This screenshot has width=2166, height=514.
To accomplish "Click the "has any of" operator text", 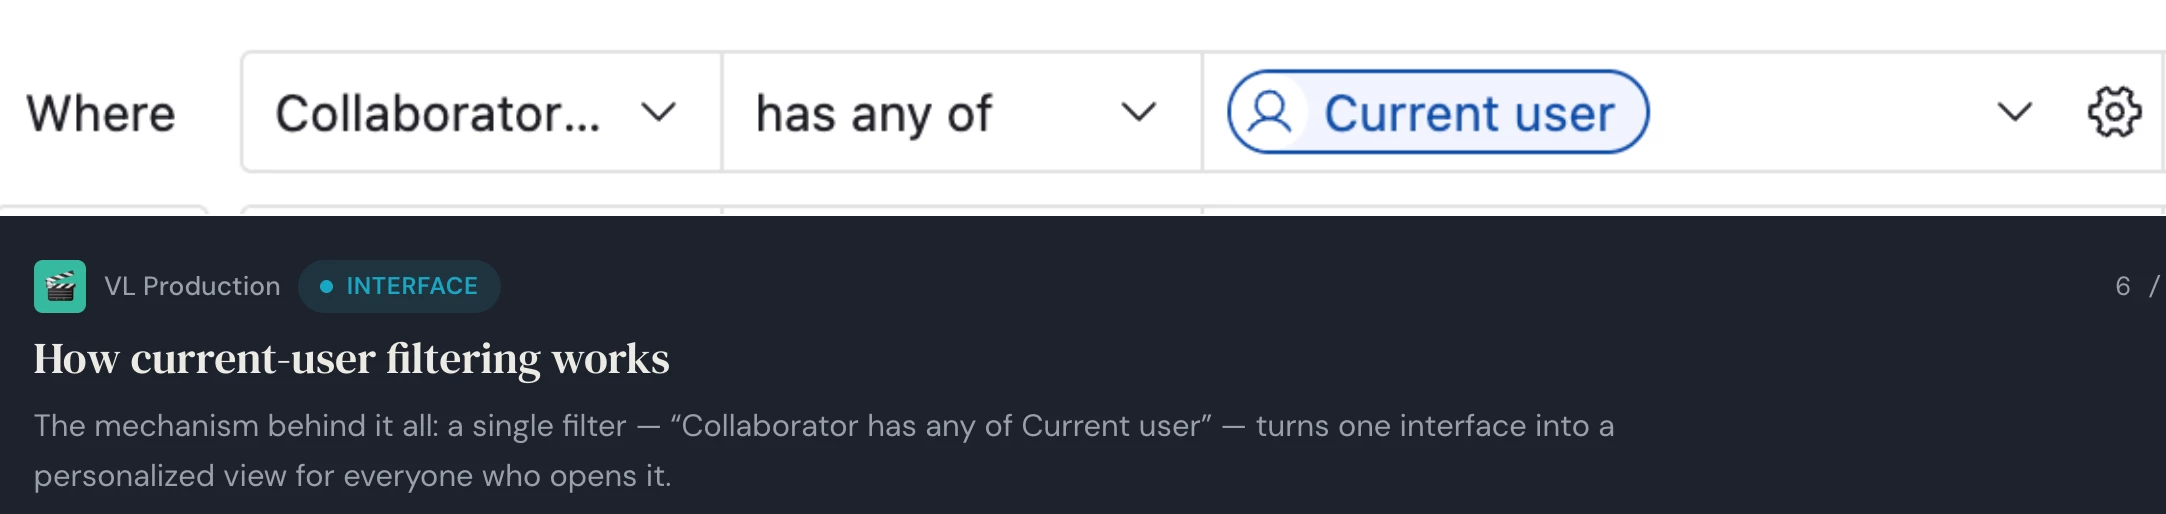I will (874, 113).
